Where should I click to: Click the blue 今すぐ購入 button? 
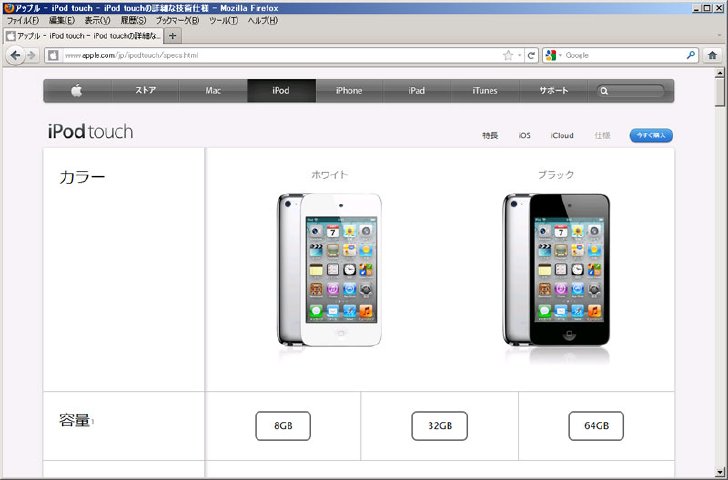[x=651, y=136]
